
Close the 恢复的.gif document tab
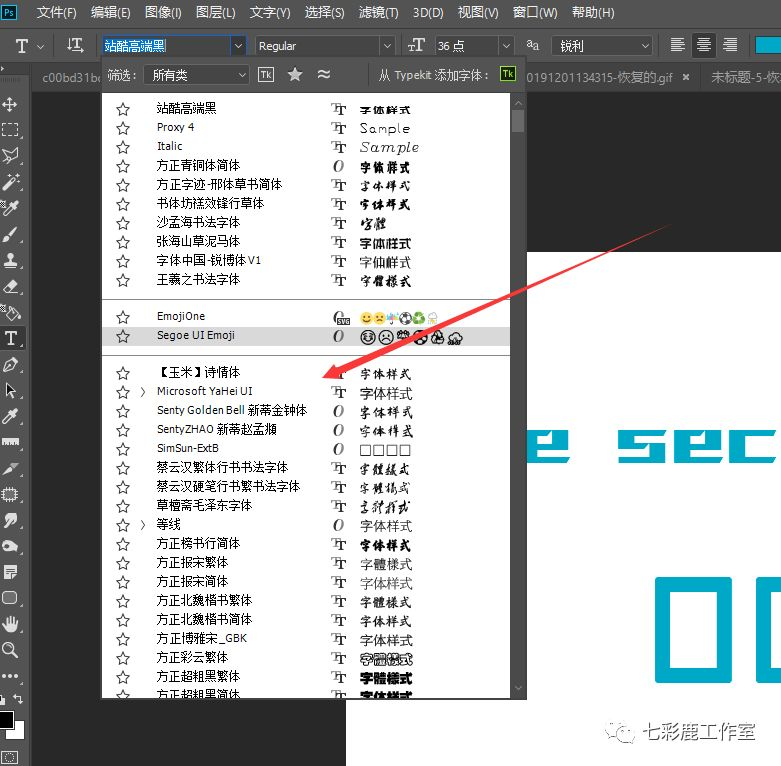pos(686,77)
